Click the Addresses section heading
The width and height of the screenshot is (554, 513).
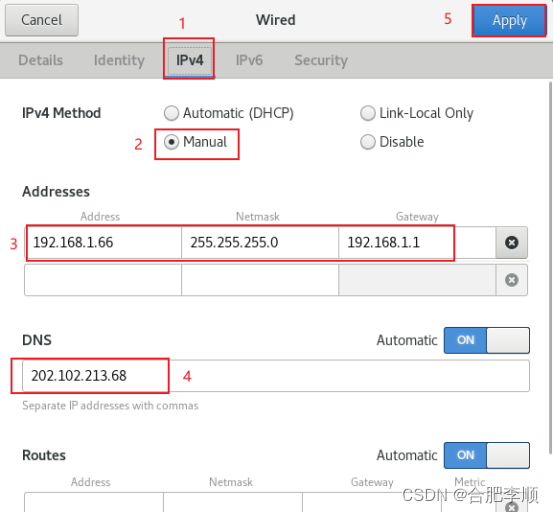click(x=56, y=191)
